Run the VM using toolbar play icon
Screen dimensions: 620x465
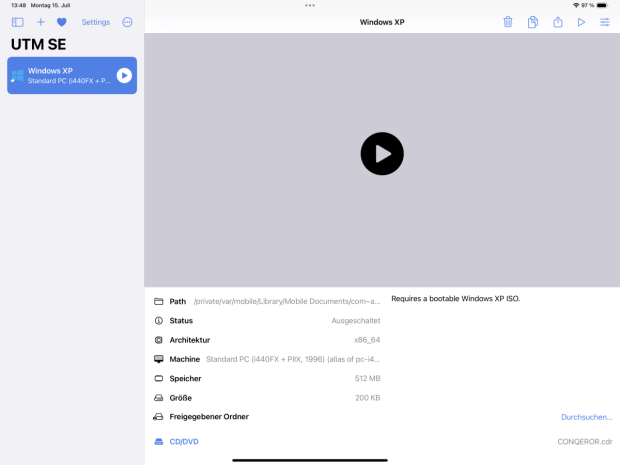point(581,22)
